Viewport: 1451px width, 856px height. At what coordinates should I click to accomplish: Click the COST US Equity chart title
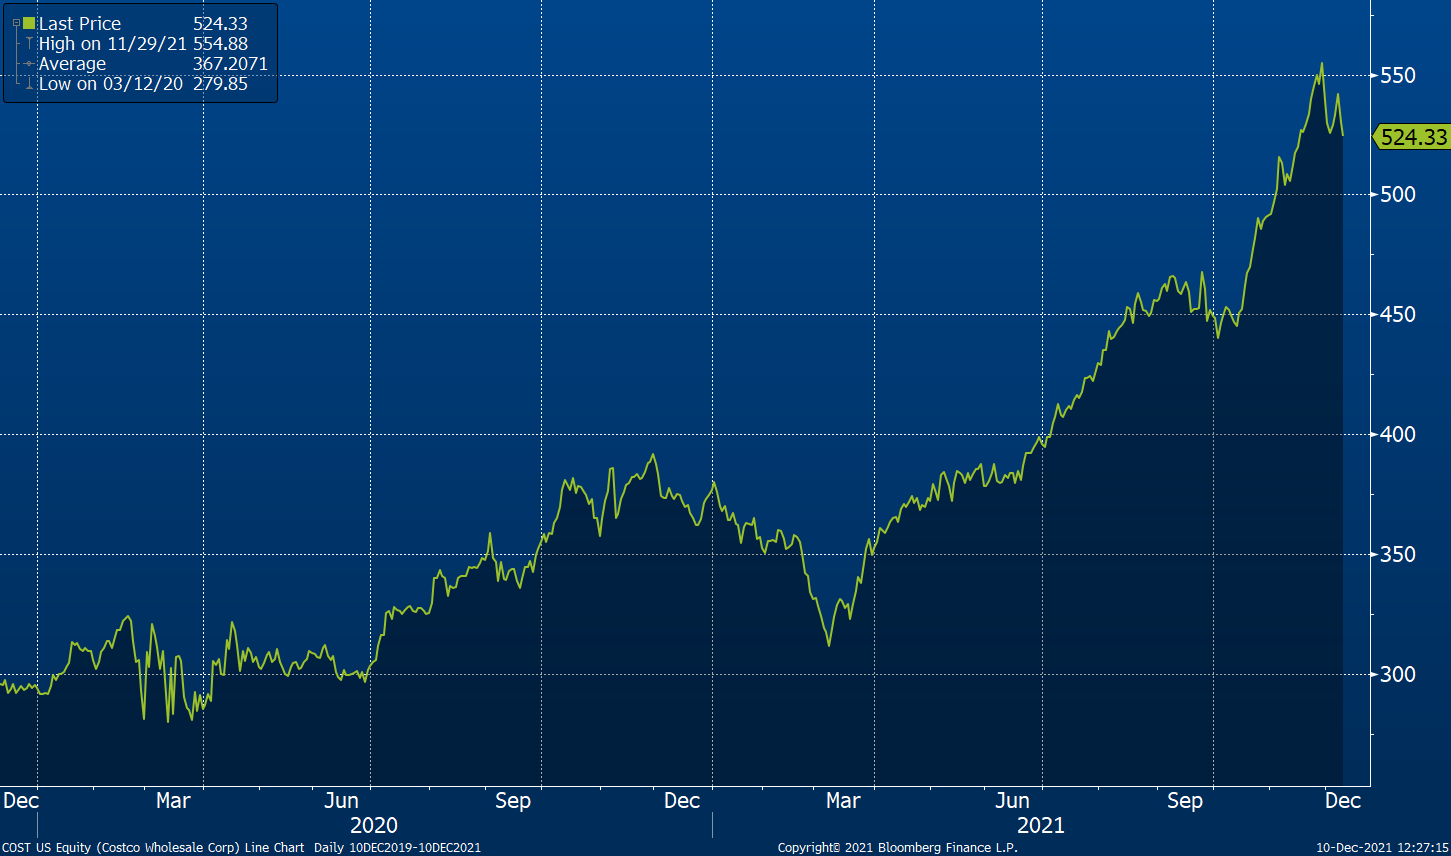click(153, 848)
